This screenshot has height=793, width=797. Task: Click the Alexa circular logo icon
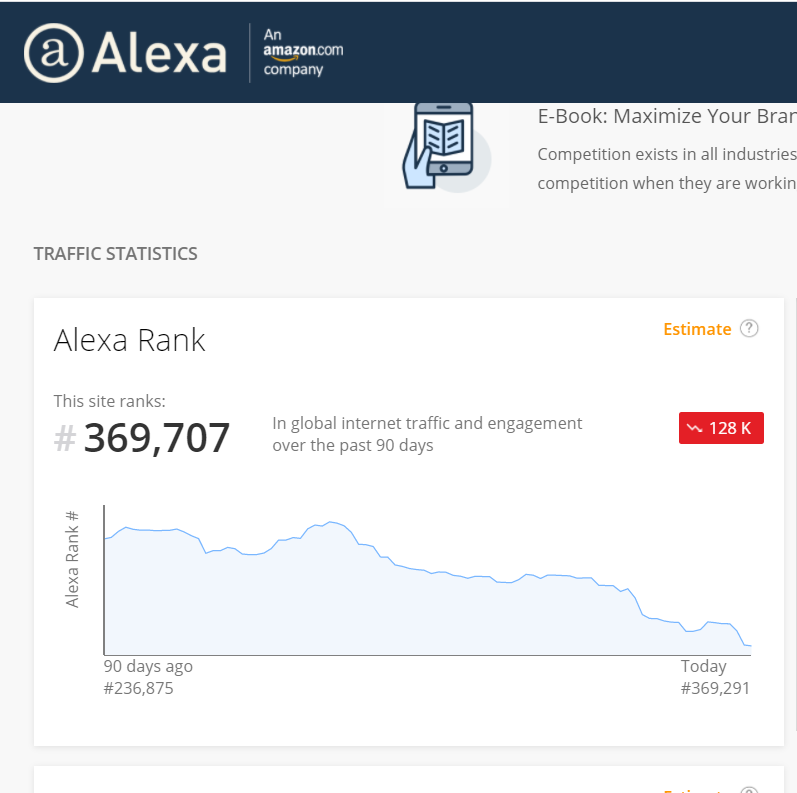tap(53, 52)
